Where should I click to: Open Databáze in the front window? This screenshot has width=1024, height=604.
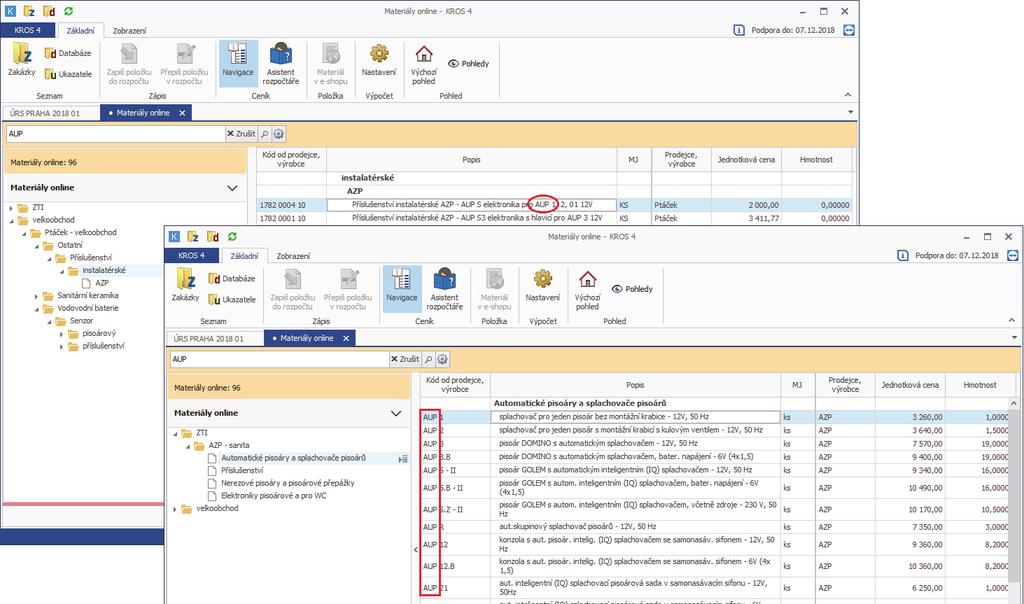(232, 278)
